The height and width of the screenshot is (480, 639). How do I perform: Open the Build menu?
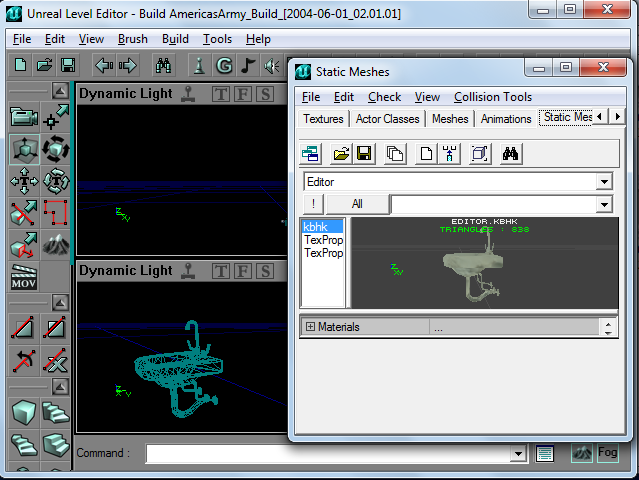click(175, 39)
